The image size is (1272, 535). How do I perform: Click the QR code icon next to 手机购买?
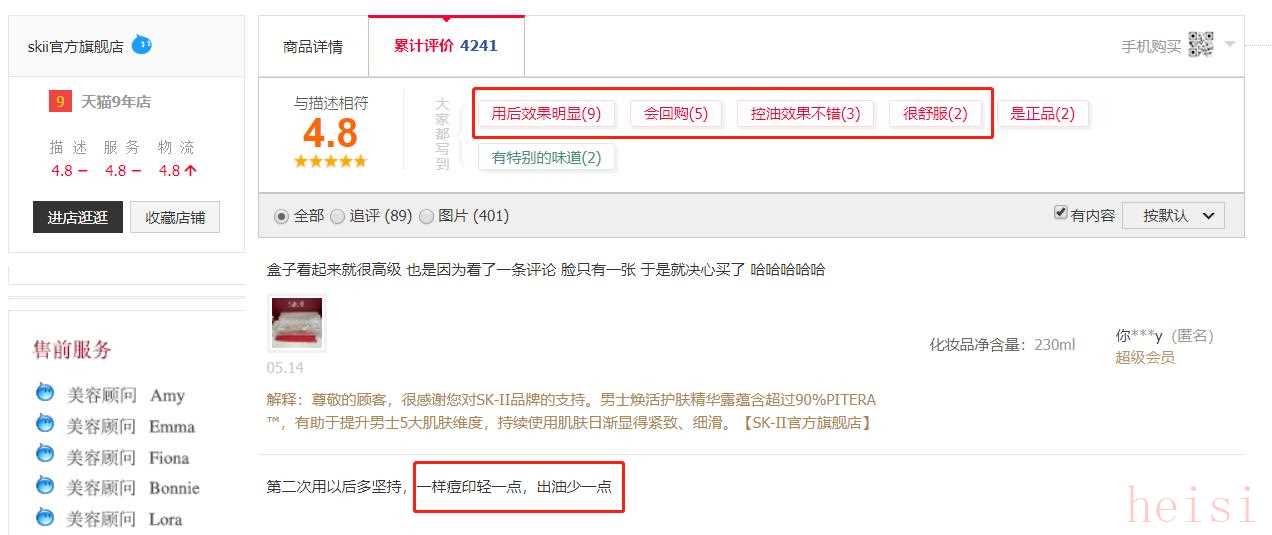[x=1200, y=45]
